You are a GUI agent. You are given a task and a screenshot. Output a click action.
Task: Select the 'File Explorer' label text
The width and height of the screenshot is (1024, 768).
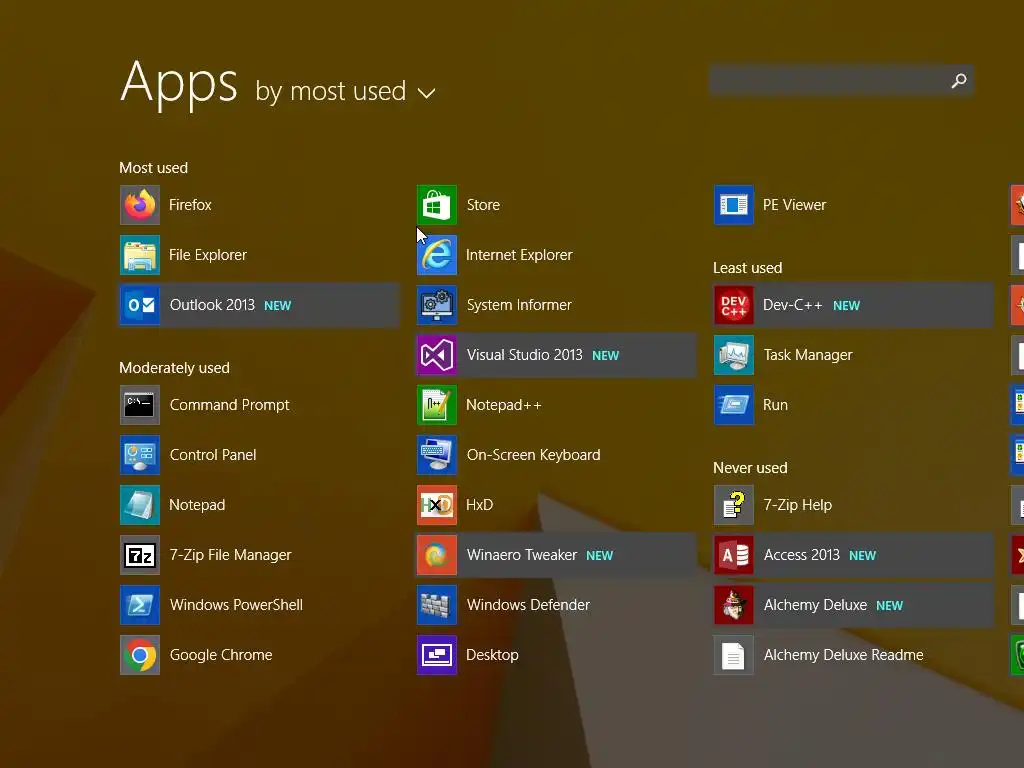tap(208, 255)
